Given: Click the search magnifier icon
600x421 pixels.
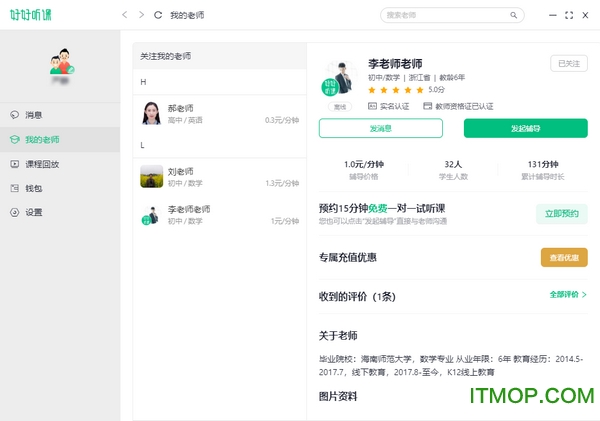Looking at the screenshot, I should click(514, 15).
